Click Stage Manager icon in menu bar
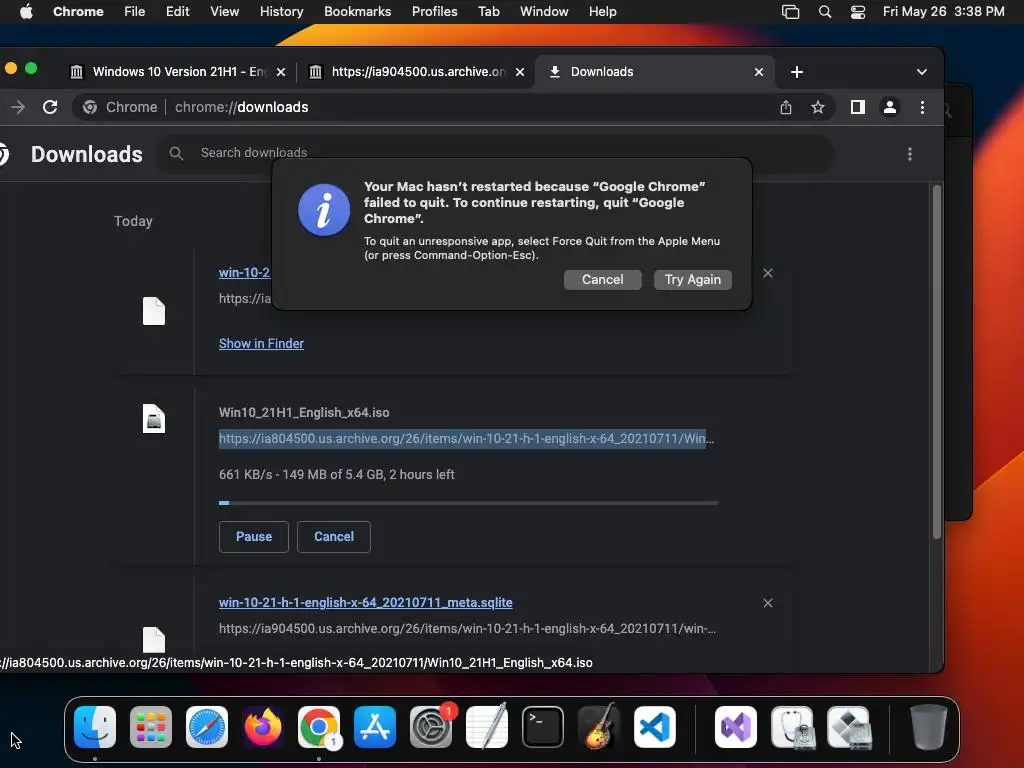This screenshot has width=1024, height=768. (790, 12)
